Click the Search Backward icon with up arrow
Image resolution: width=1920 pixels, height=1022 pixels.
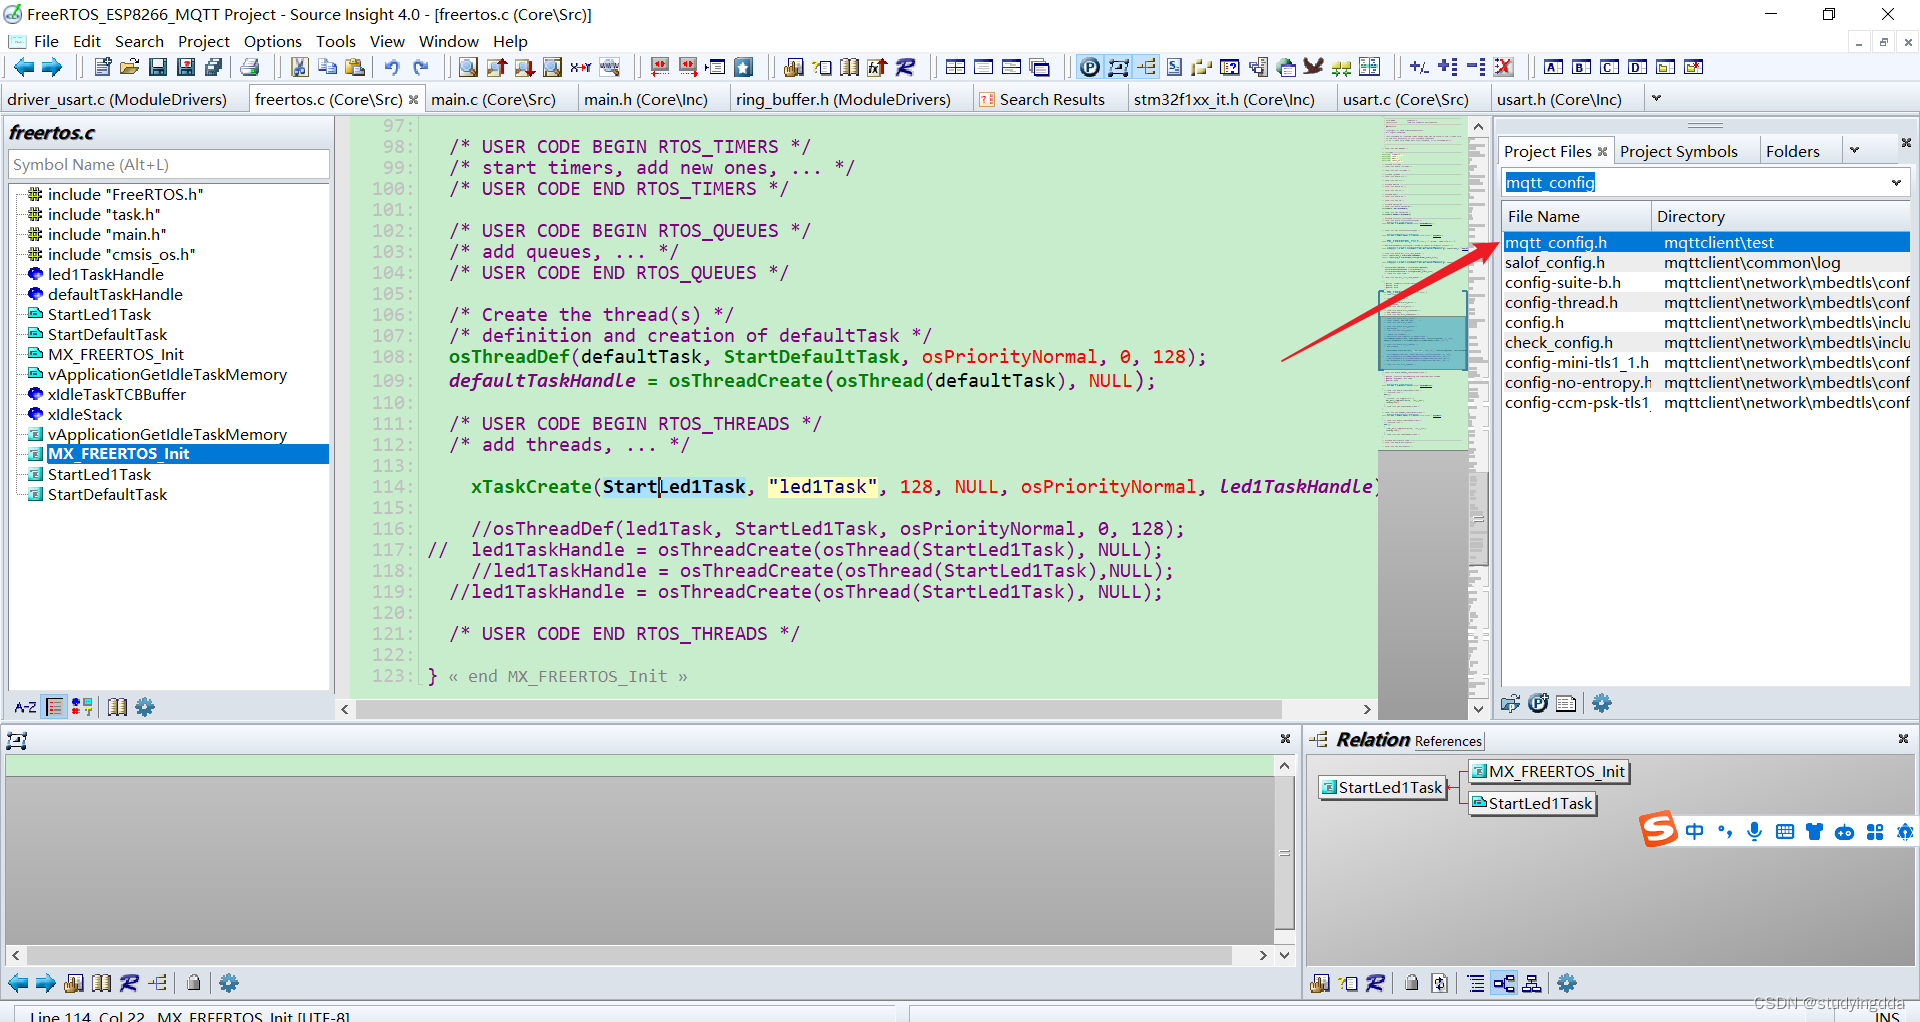pos(496,67)
